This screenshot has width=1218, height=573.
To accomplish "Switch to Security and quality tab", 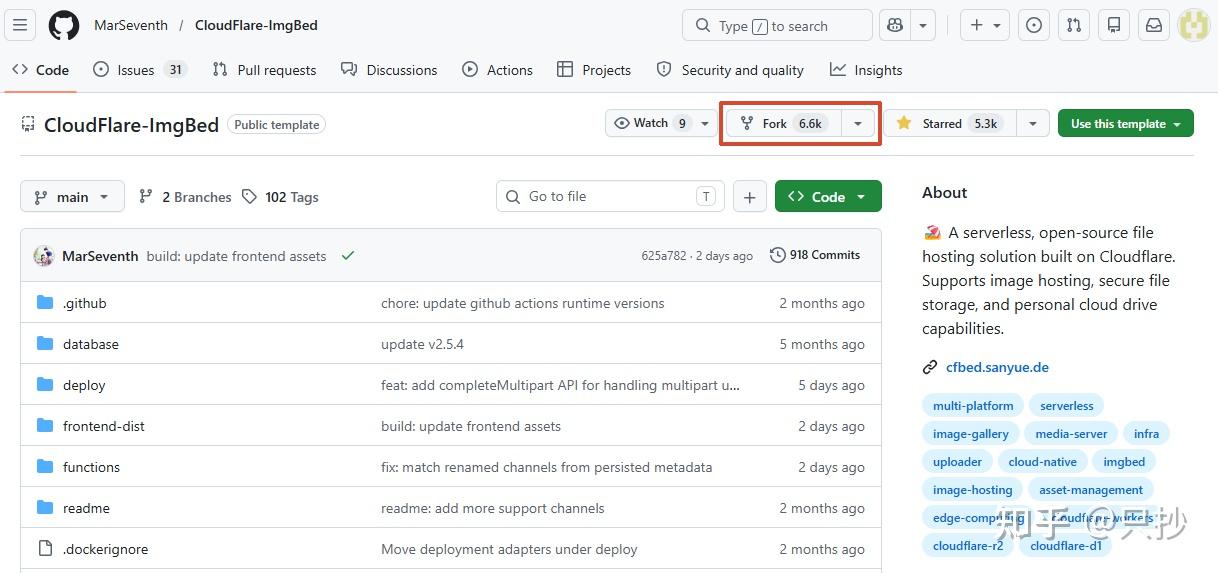I will (730, 69).
